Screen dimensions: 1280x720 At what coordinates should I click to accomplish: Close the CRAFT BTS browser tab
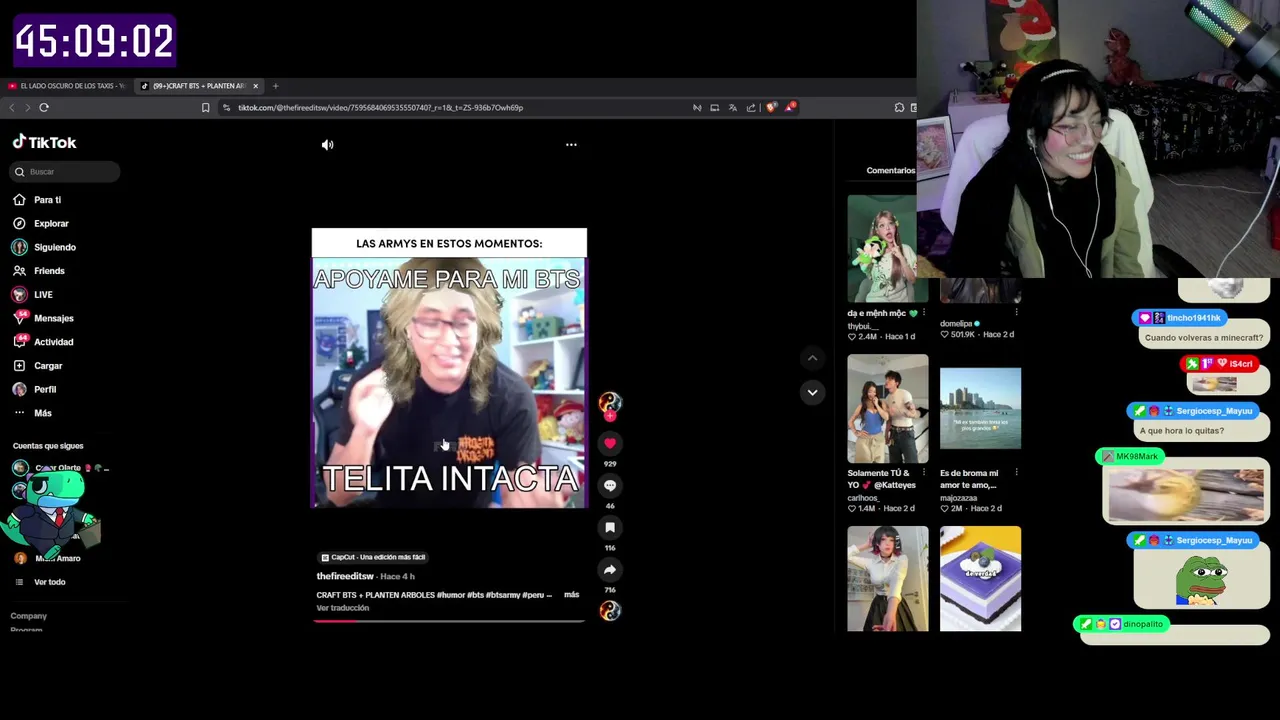pyautogui.click(x=255, y=86)
